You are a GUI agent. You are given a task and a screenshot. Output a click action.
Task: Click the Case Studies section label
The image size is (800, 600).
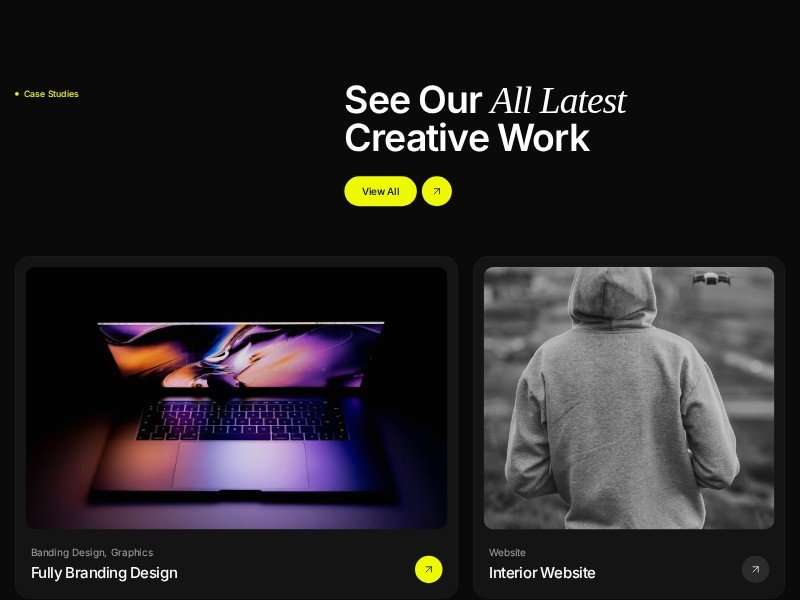[x=51, y=94]
